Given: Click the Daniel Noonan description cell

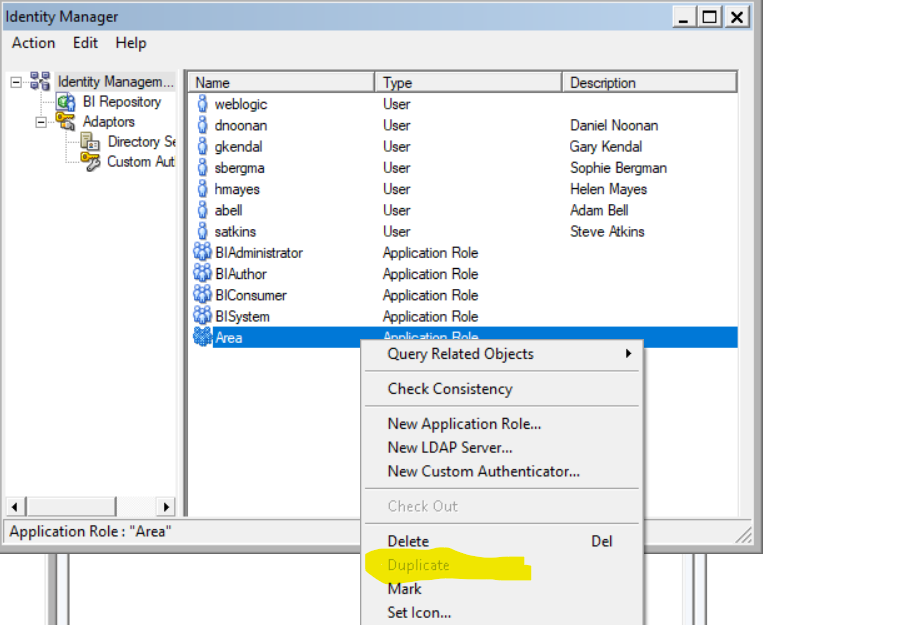Looking at the screenshot, I should point(614,125).
